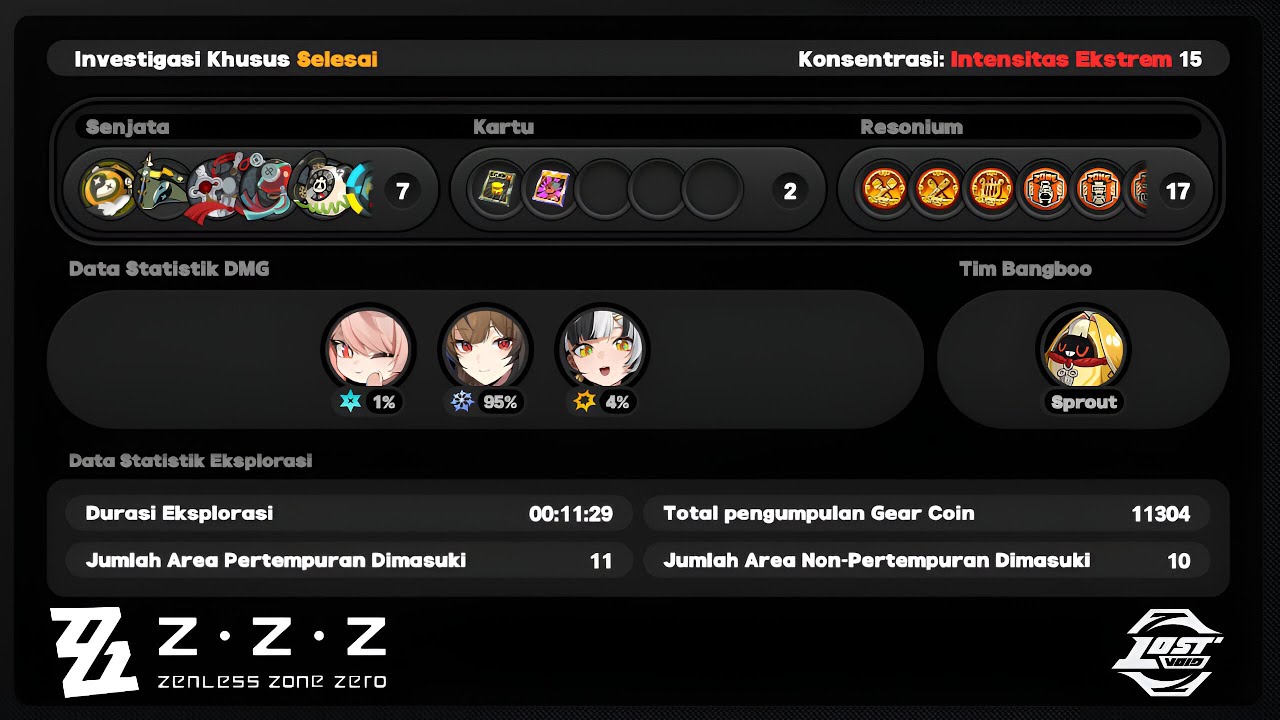Select the brown-haired character with 95% damage
Image resolution: width=1280 pixels, height=720 pixels.
click(x=485, y=350)
